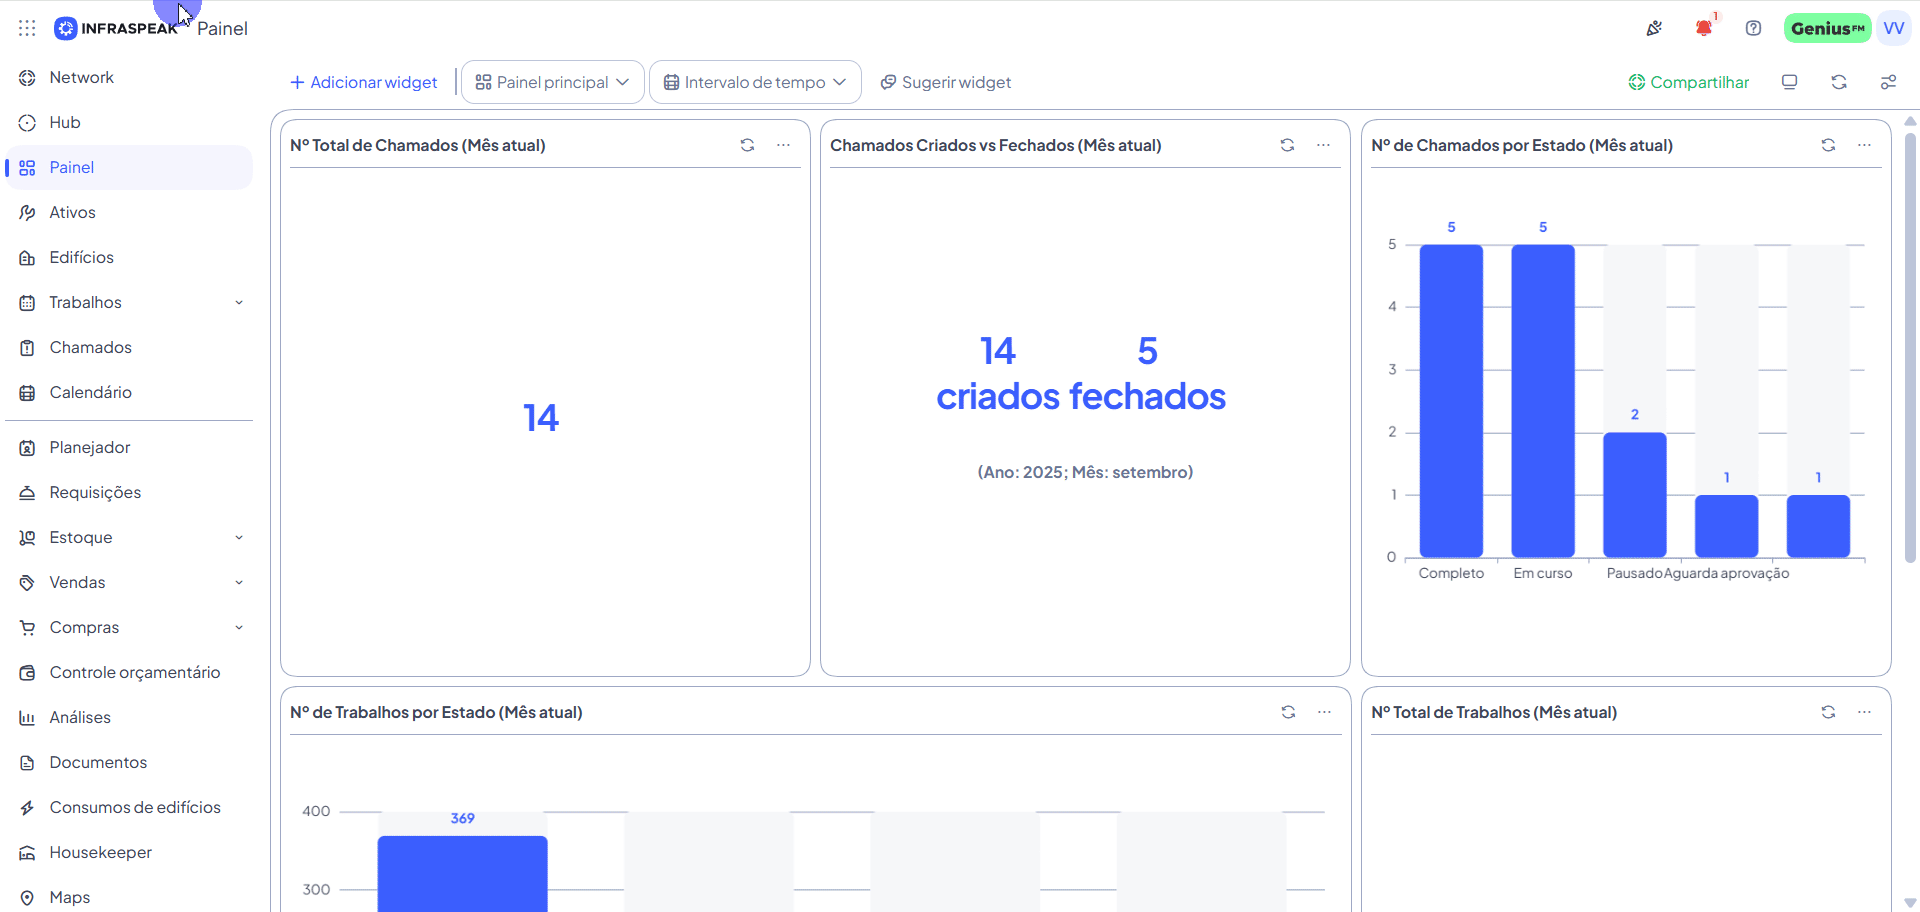Open the dashboard settings sliders icon
This screenshot has width=1920, height=912.
tap(1888, 82)
